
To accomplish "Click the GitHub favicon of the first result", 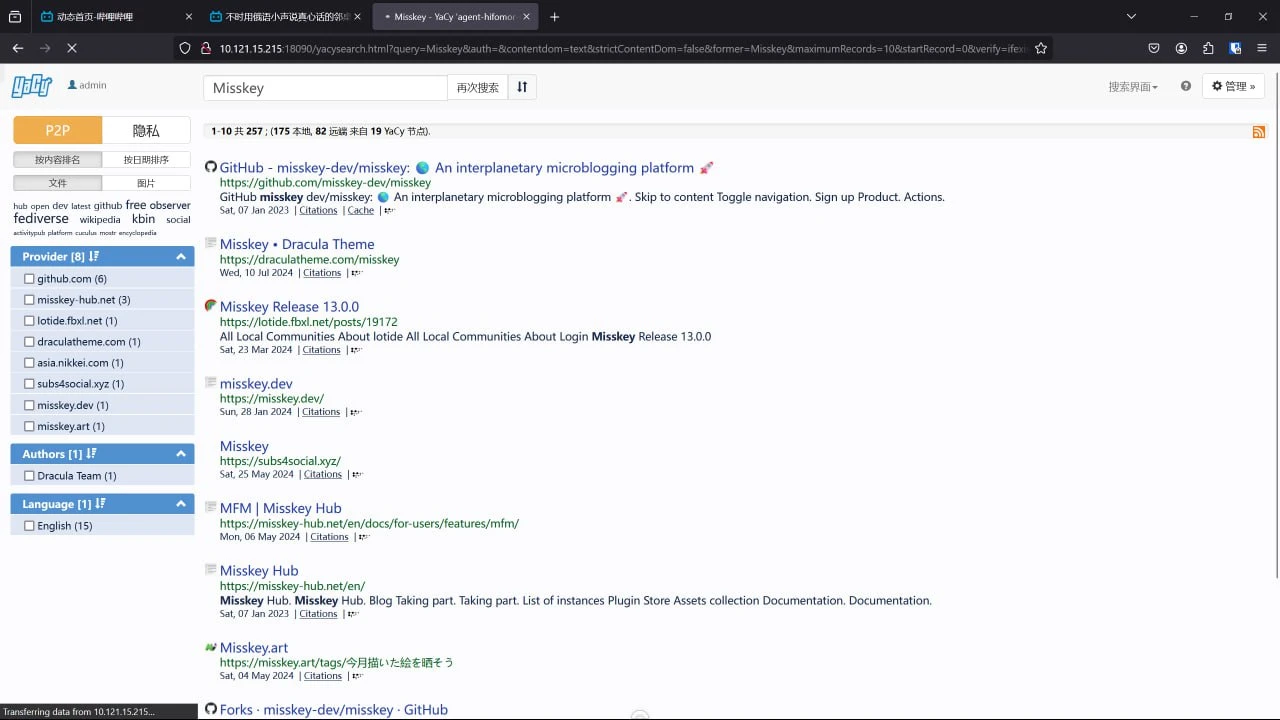I will click(x=211, y=168).
